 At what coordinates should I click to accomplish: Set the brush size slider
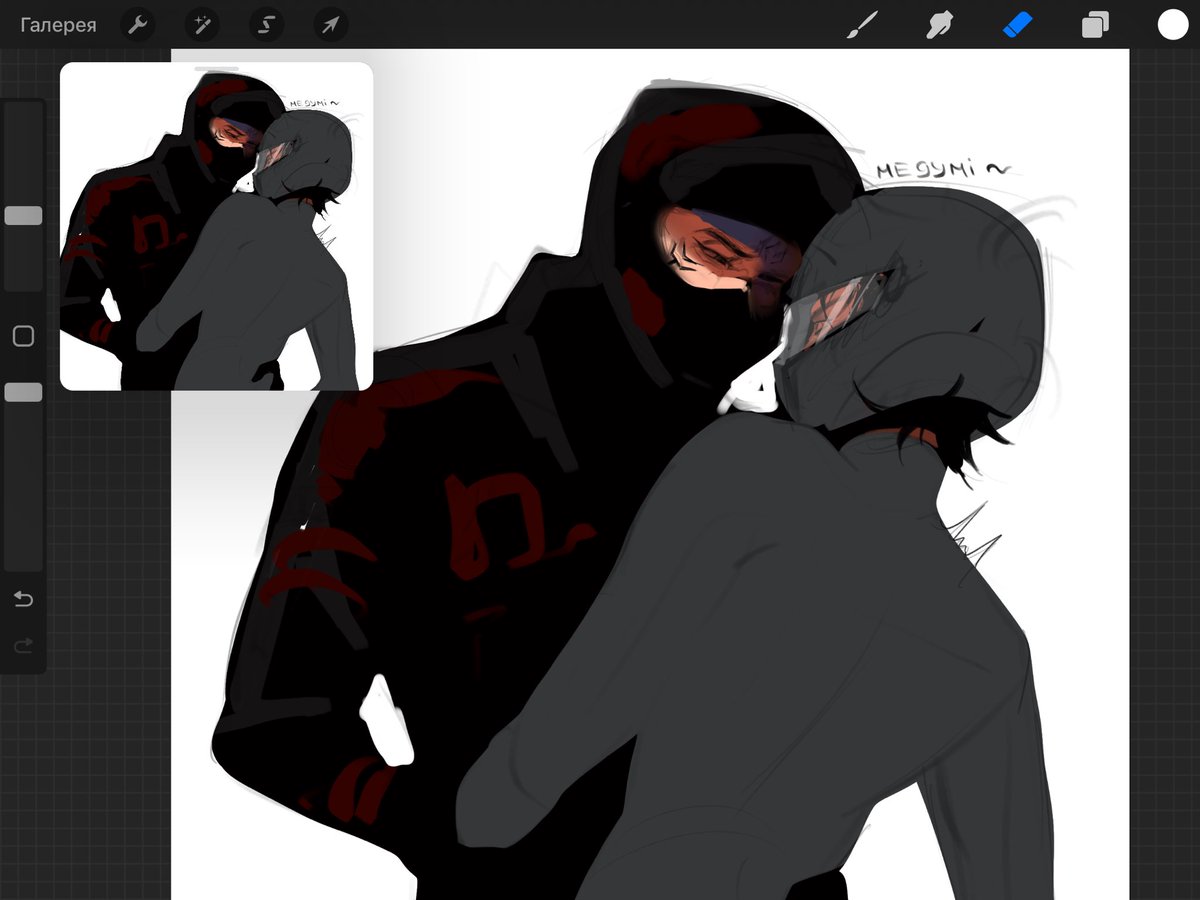(23, 216)
